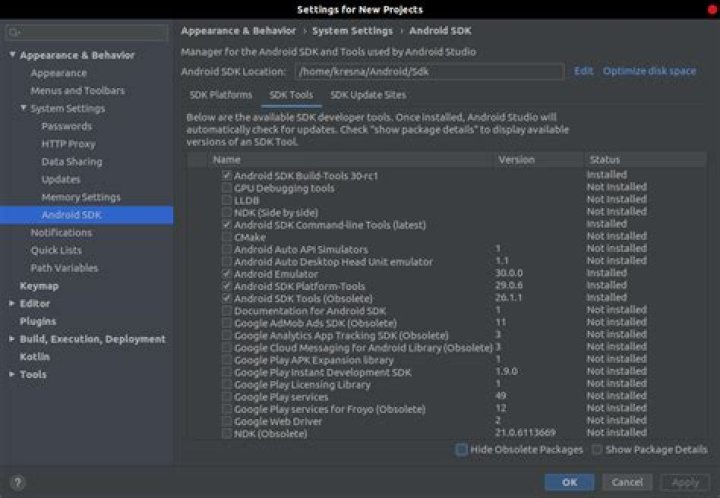This screenshot has height=498, width=720.
Task: Open Plugins settings
Action: tap(38, 321)
